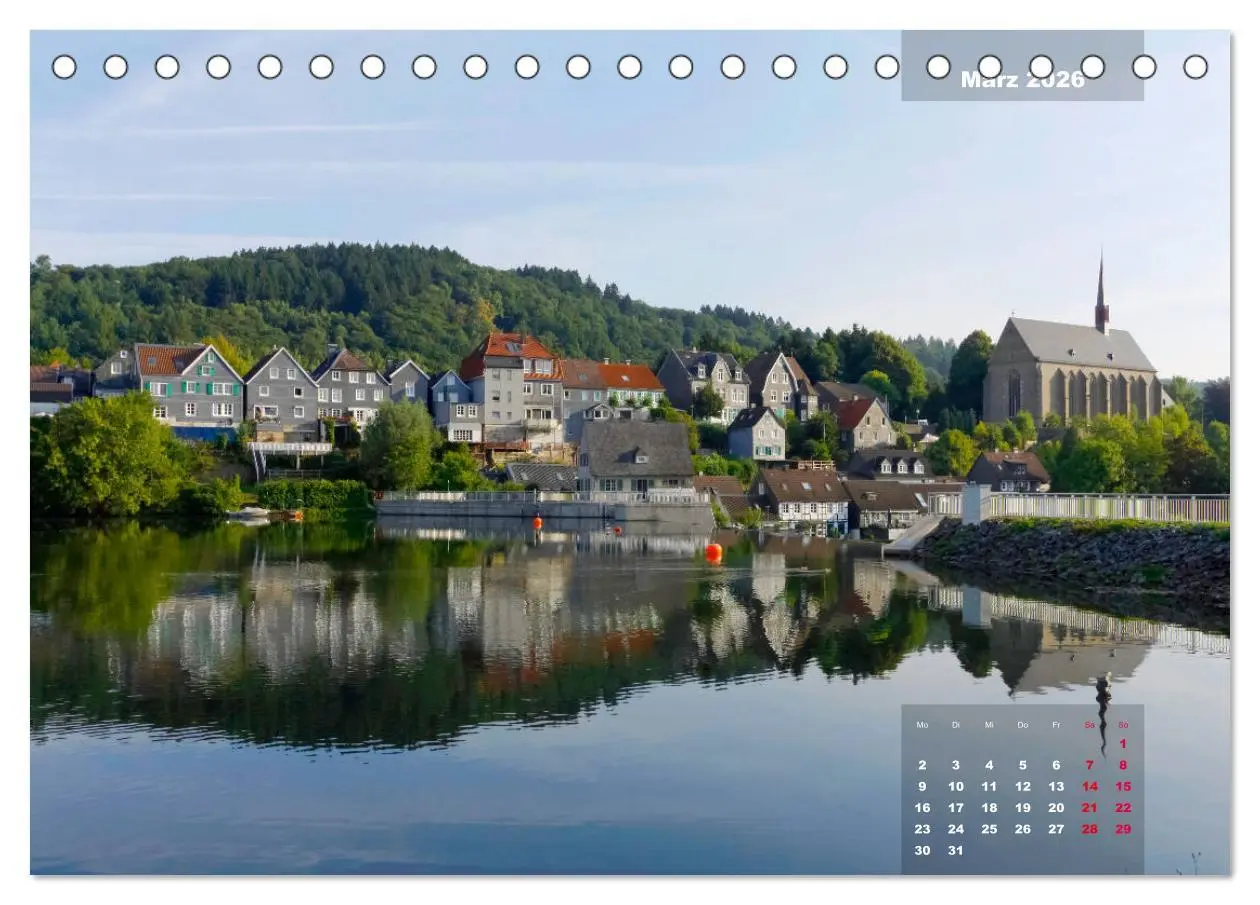Image resolution: width=1260 pixels, height=905 pixels.
Task: Click the "Mo" weekday header
Action: pyautogui.click(x=922, y=725)
